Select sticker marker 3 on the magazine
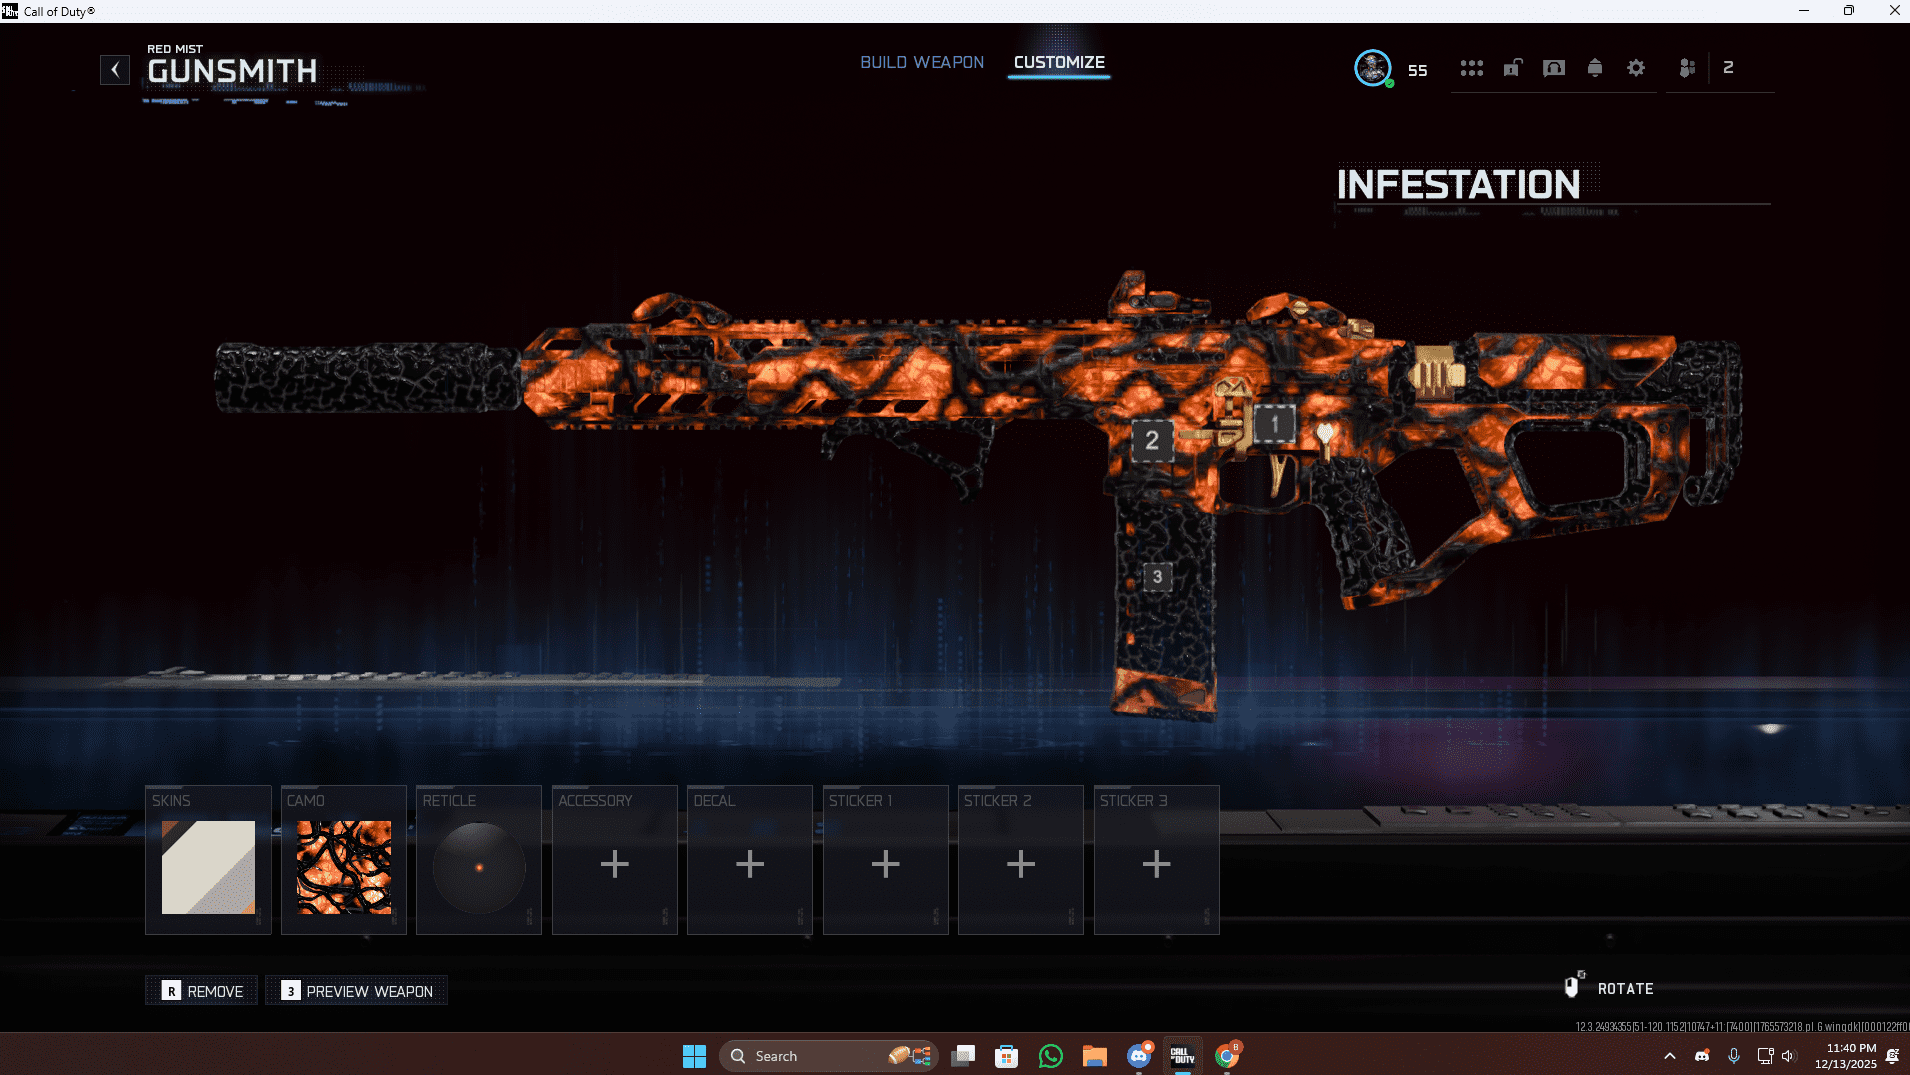The image size is (1910, 1075). click(1157, 576)
